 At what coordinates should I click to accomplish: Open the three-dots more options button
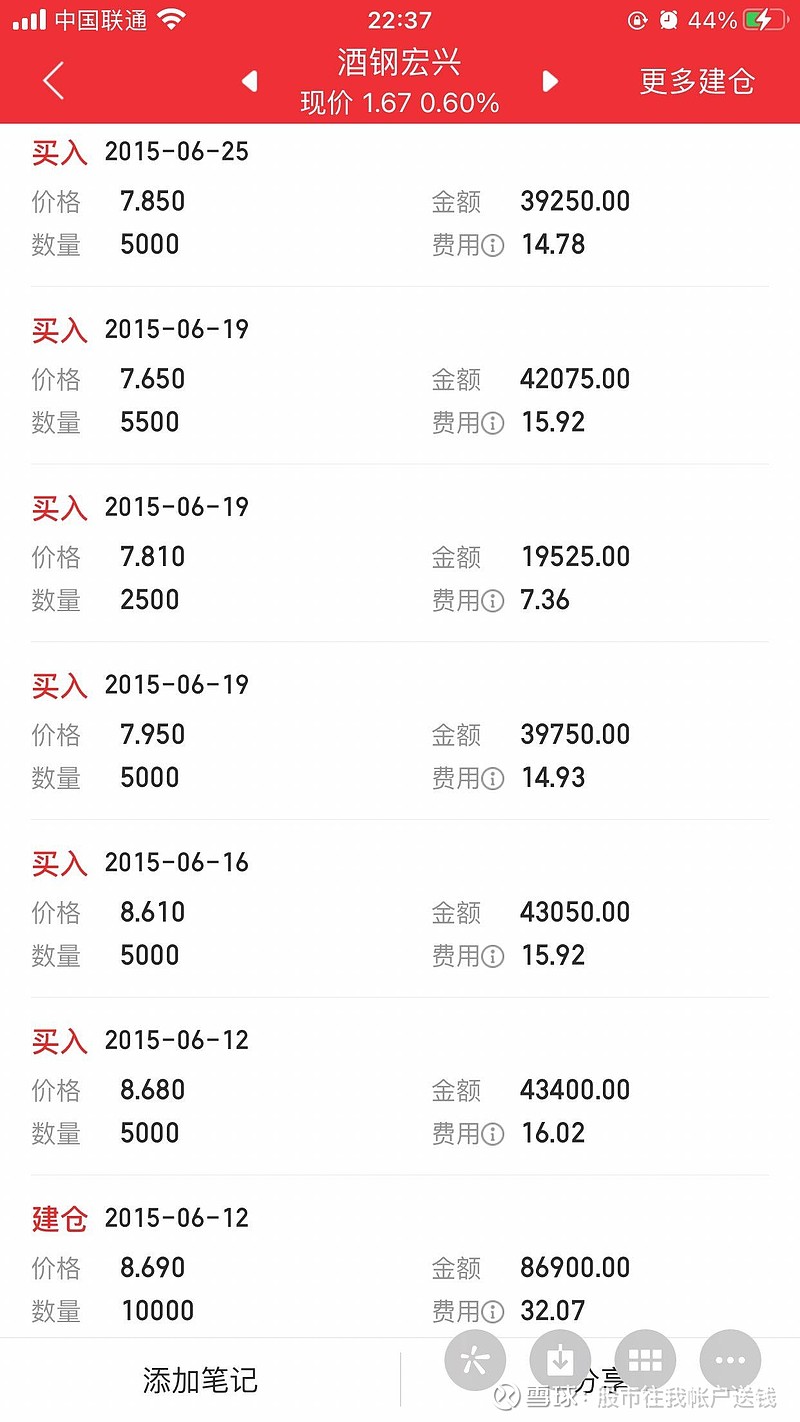point(731,1360)
